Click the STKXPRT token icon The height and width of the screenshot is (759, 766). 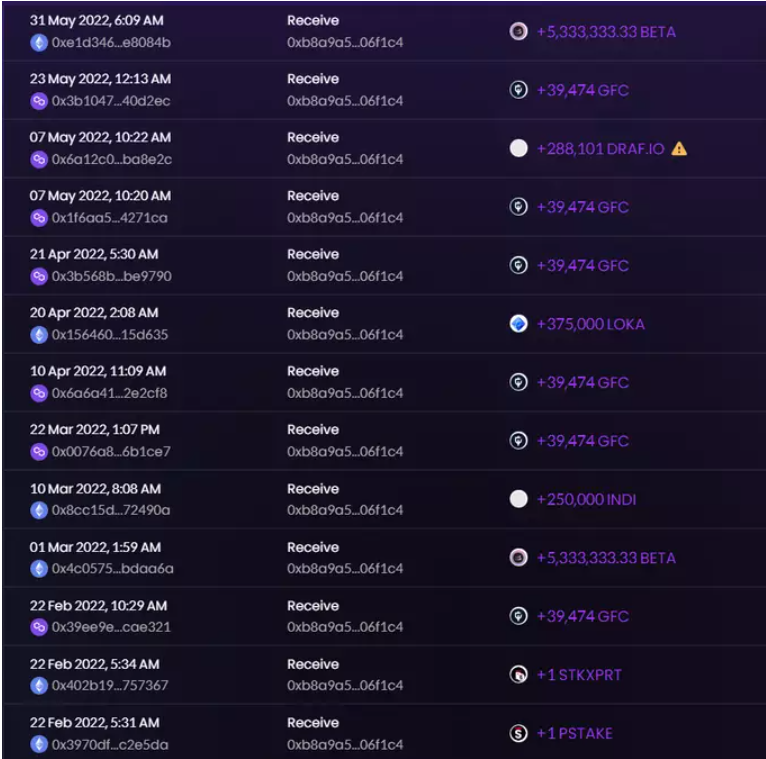(518, 675)
